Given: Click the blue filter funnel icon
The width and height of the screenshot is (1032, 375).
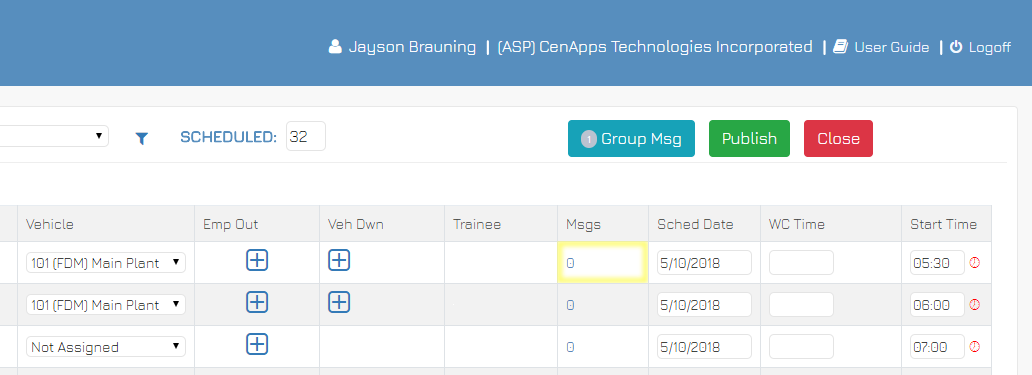Looking at the screenshot, I should 142,138.
